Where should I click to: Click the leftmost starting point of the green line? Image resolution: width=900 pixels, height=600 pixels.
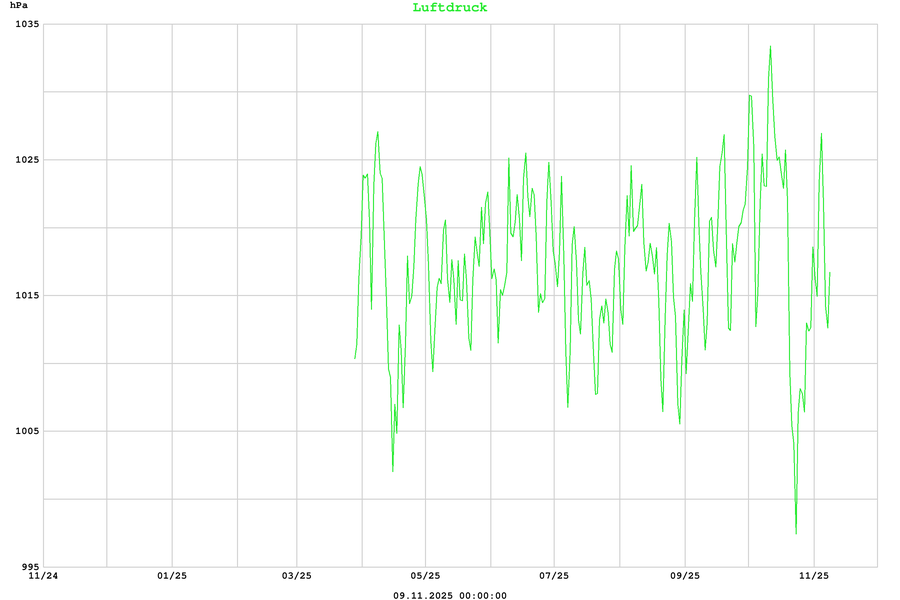click(355, 358)
